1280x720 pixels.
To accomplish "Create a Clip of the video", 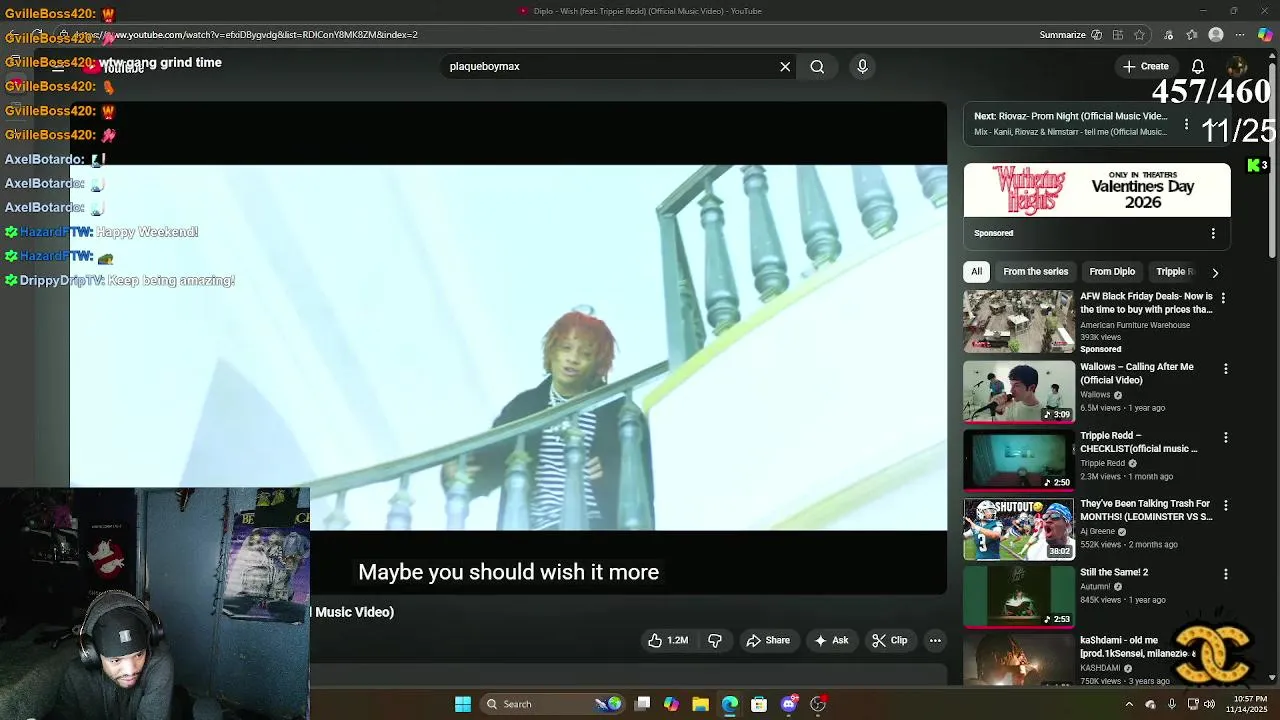I will pos(889,641).
